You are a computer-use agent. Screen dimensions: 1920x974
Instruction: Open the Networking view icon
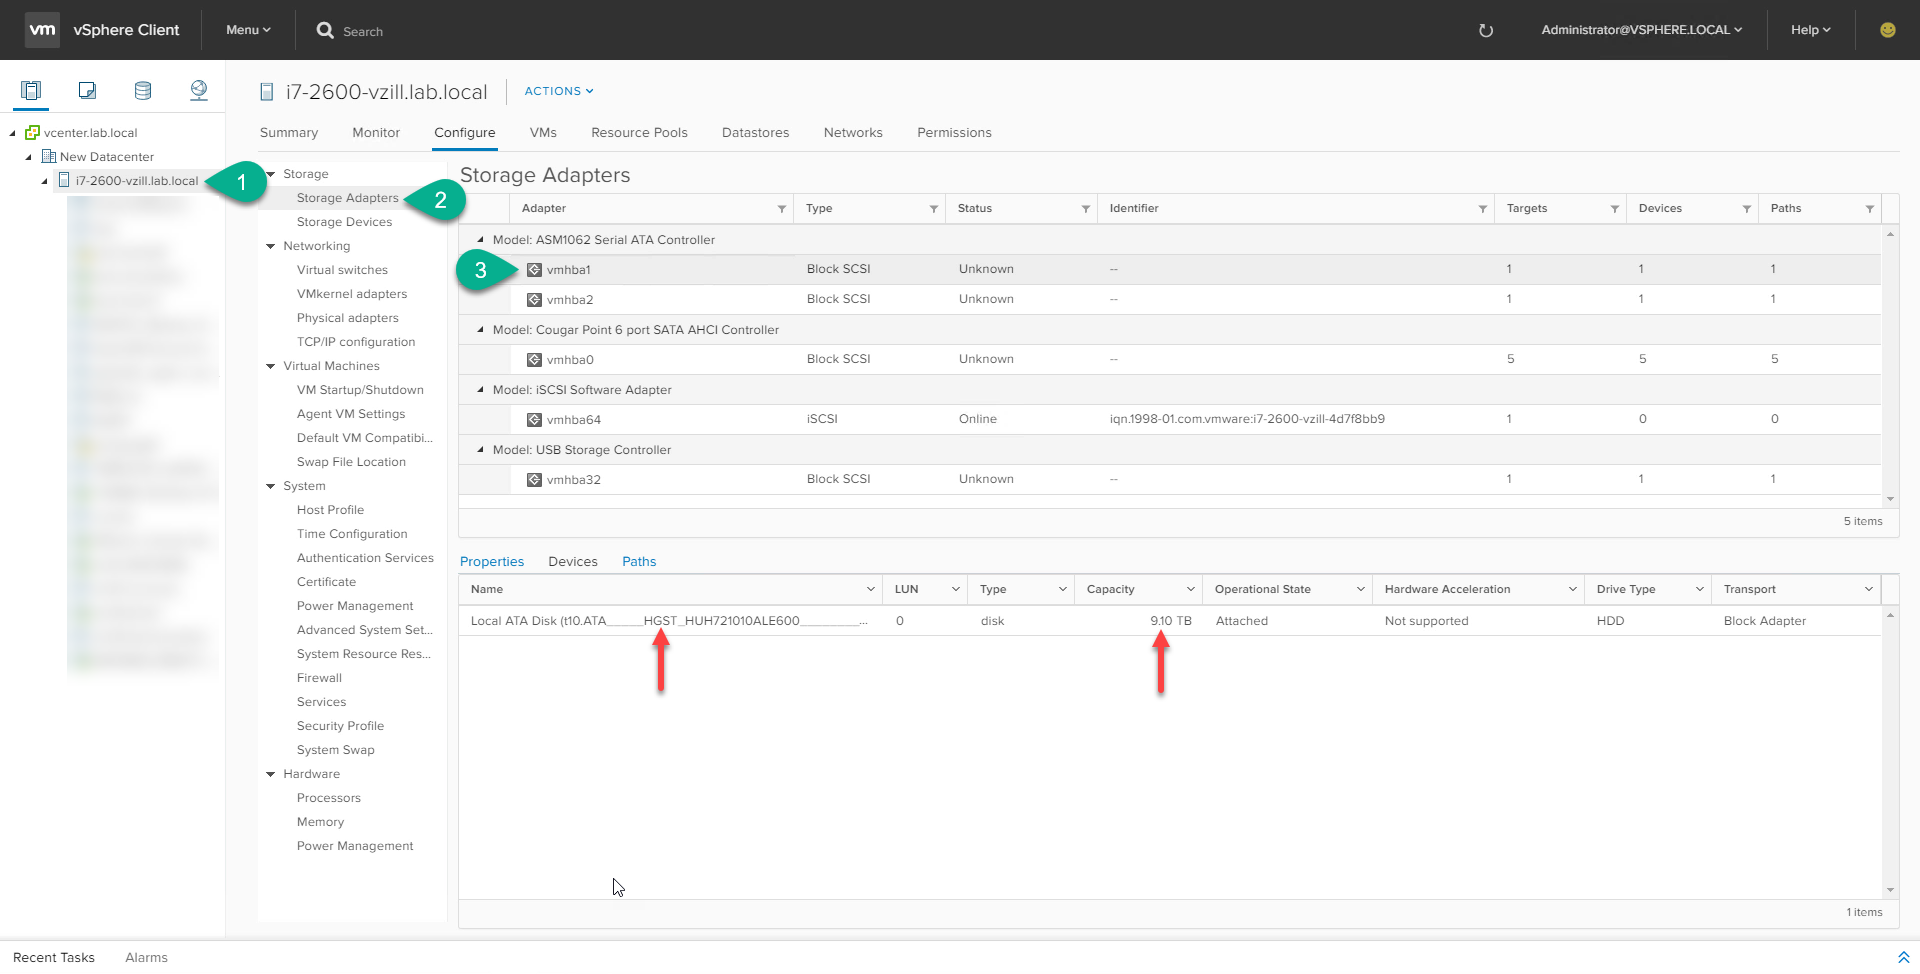pos(199,91)
